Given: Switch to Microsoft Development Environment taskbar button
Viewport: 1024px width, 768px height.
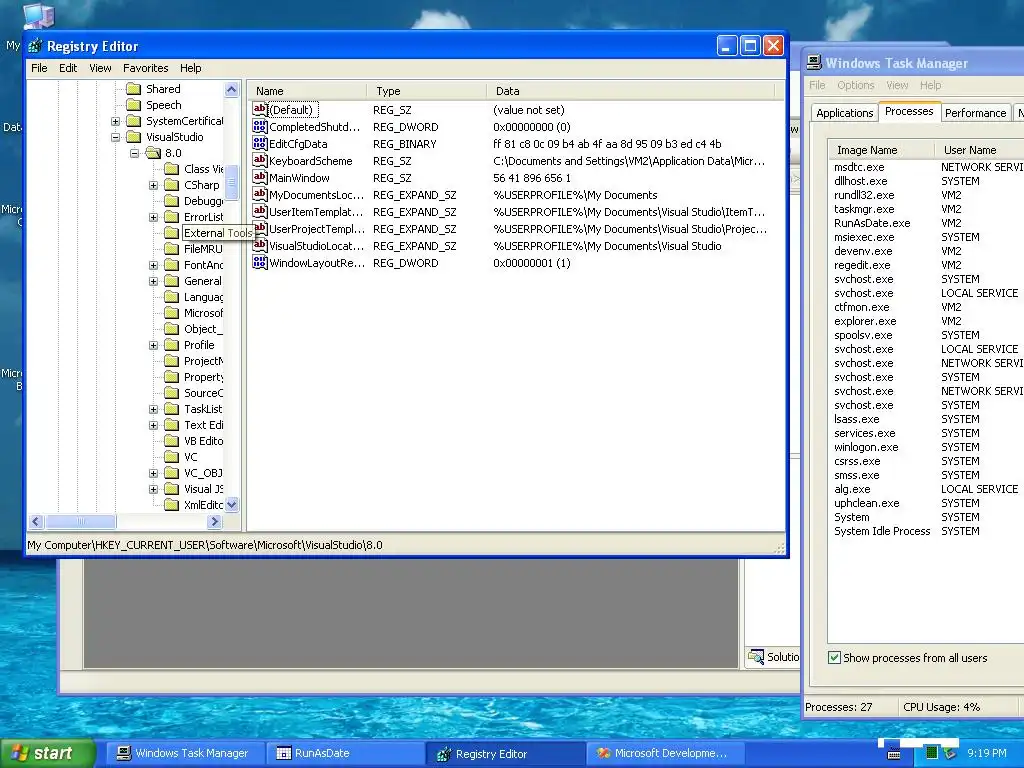Looking at the screenshot, I should coord(664,753).
